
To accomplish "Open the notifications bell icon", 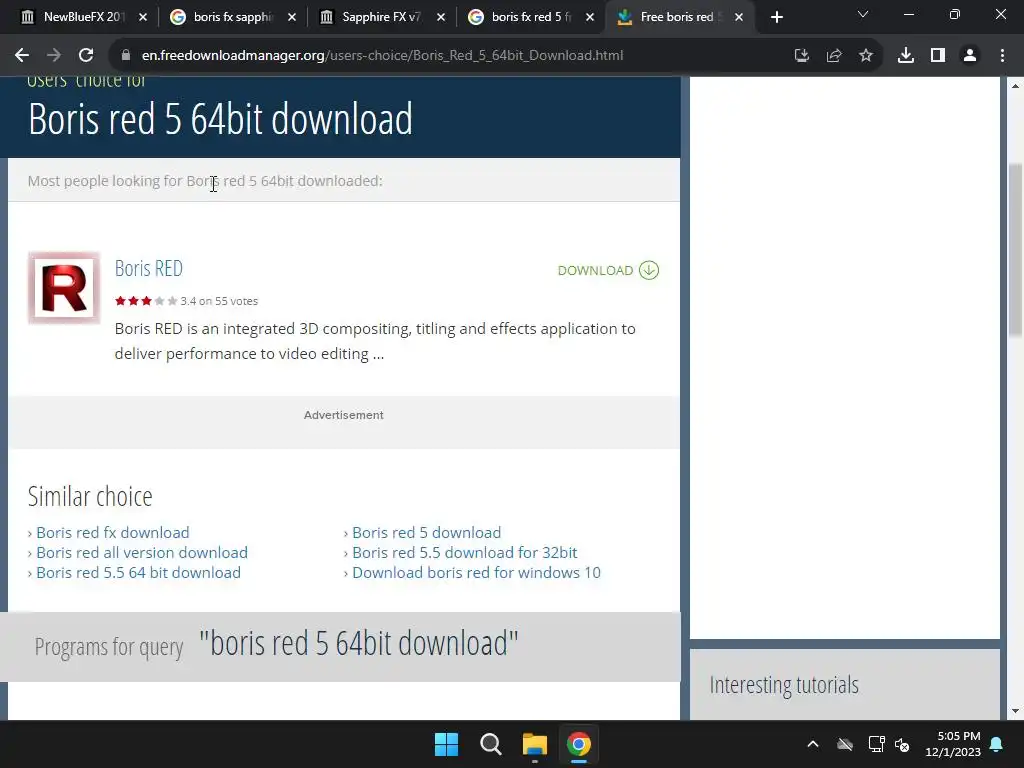I will 997,744.
